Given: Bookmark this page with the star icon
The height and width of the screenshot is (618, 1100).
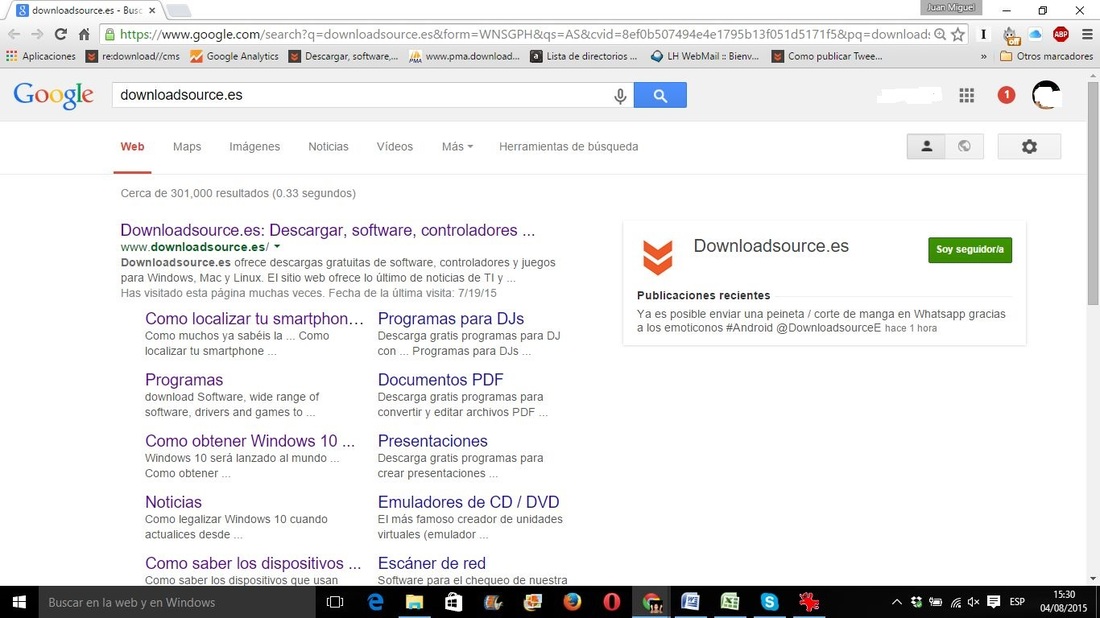Looking at the screenshot, I should pyautogui.click(x=958, y=34).
